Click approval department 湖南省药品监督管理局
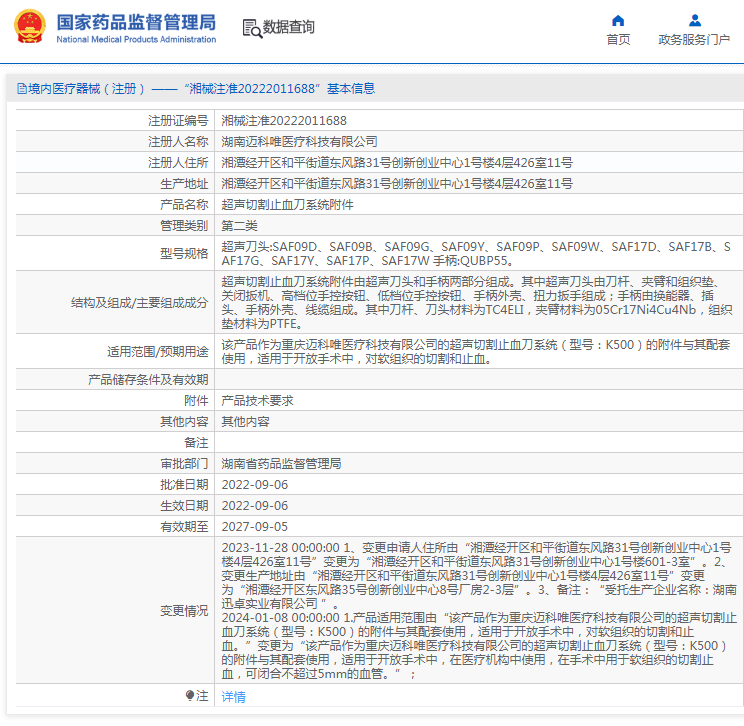The image size is (744, 726). tap(281, 464)
